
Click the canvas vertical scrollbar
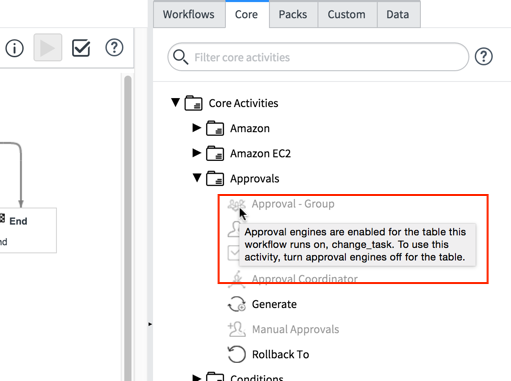127,228
